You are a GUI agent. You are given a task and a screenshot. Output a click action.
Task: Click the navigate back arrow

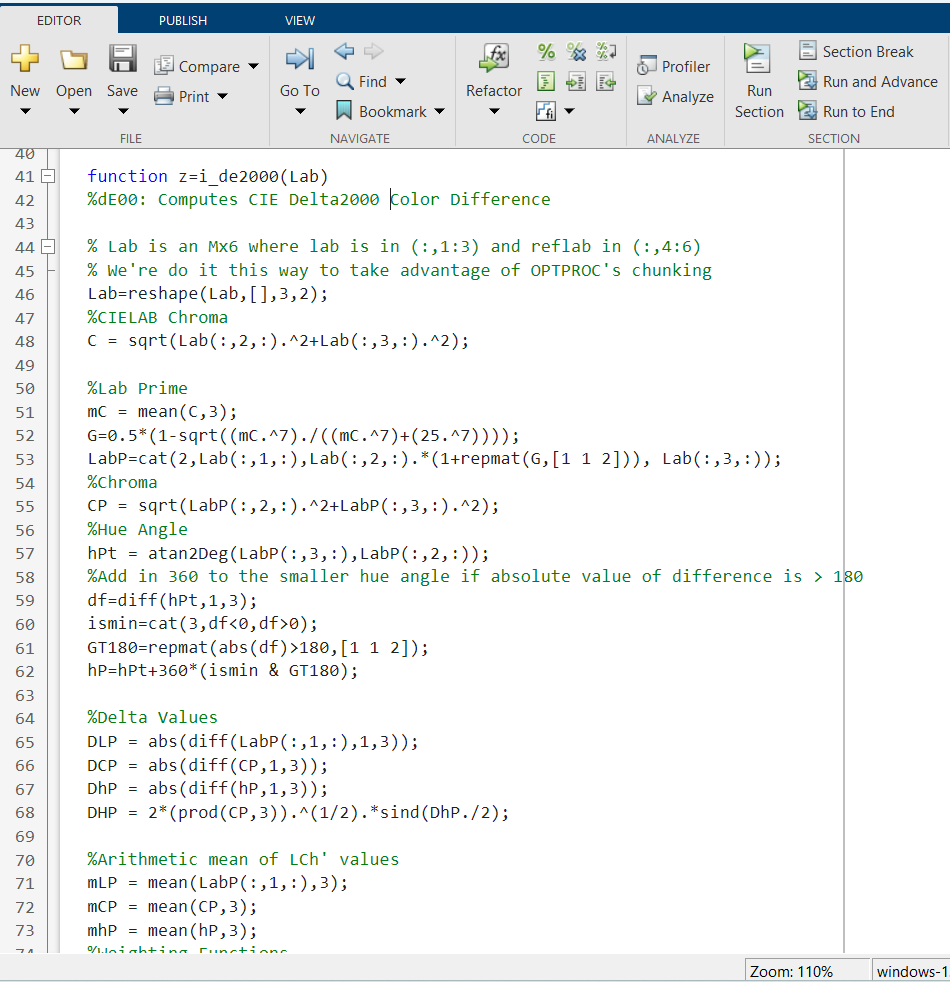point(344,51)
